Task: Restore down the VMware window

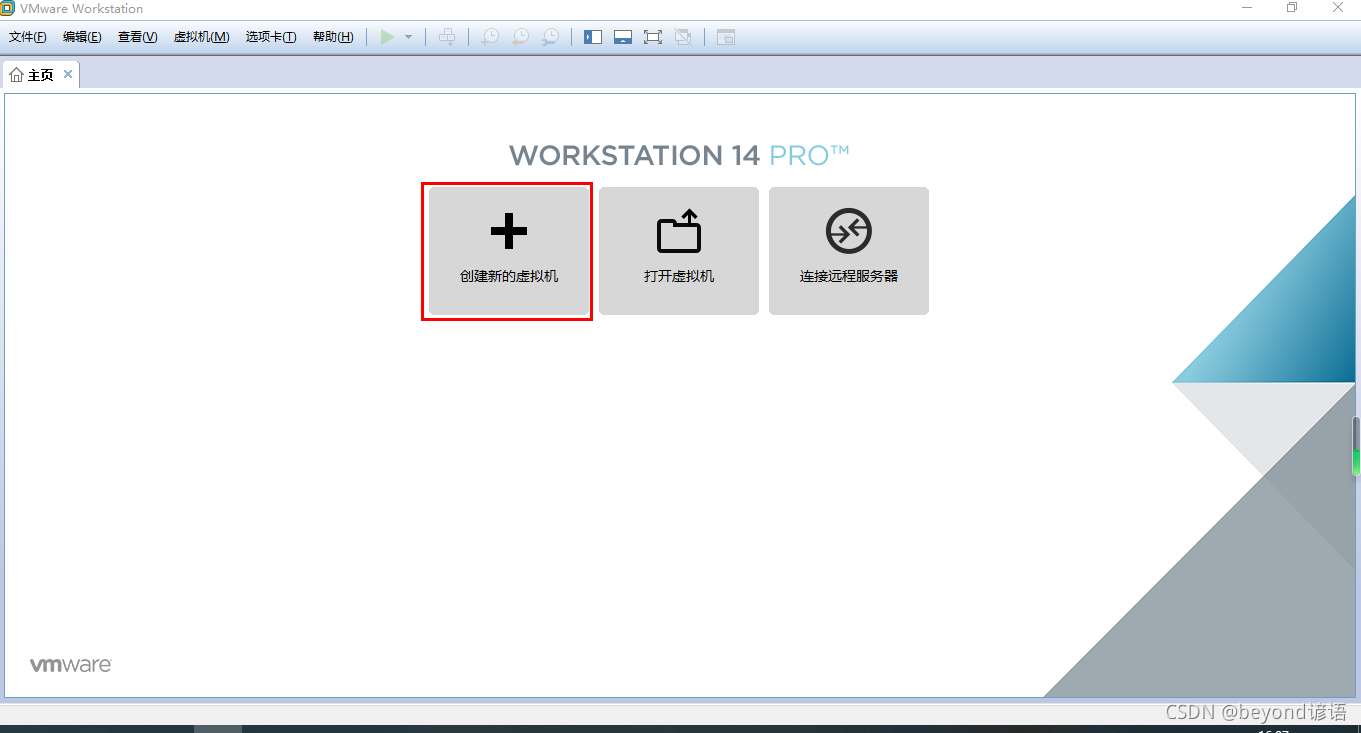Action: pos(1292,8)
